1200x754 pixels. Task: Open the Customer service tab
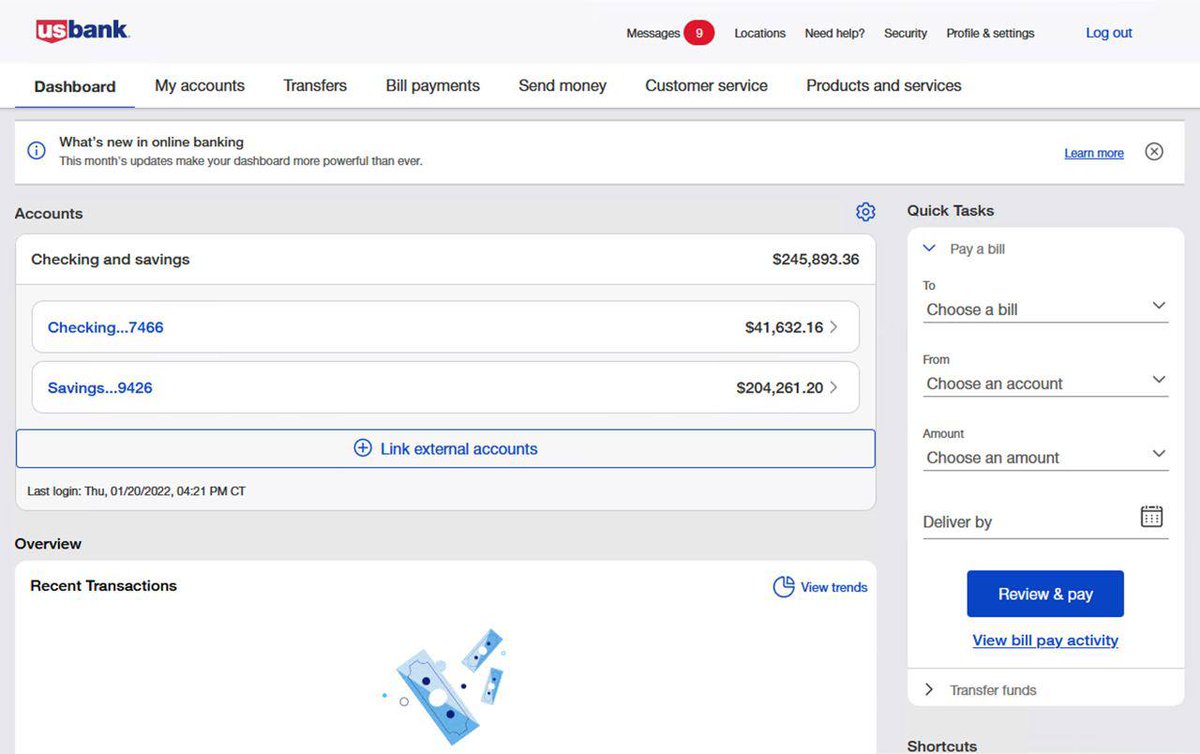pyautogui.click(x=706, y=86)
